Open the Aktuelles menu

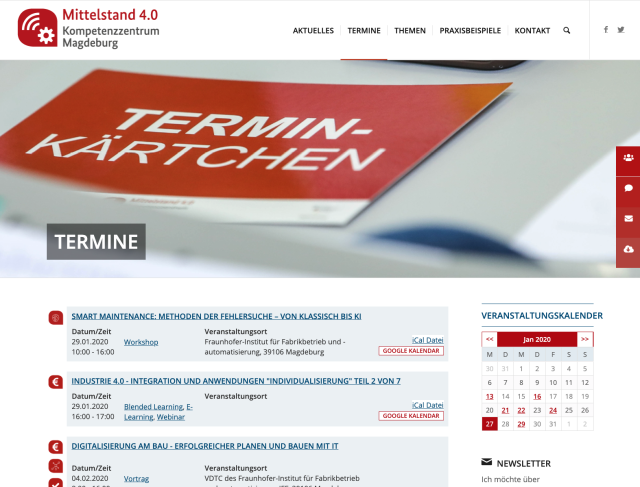313,31
